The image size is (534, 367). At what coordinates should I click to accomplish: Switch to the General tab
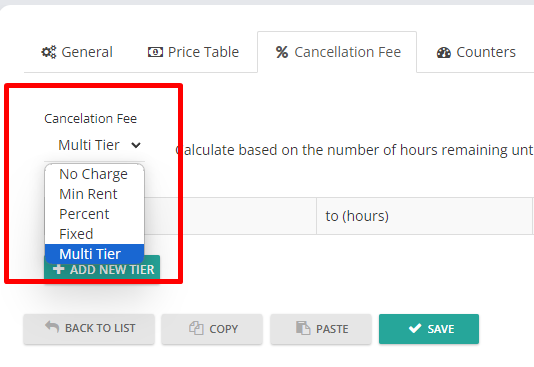pyautogui.click(x=77, y=52)
